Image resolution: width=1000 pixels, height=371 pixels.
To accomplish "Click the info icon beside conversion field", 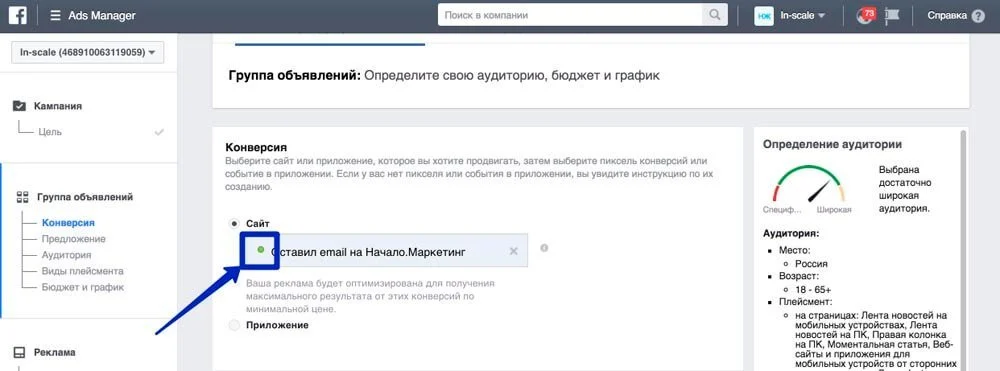I will tap(544, 248).
